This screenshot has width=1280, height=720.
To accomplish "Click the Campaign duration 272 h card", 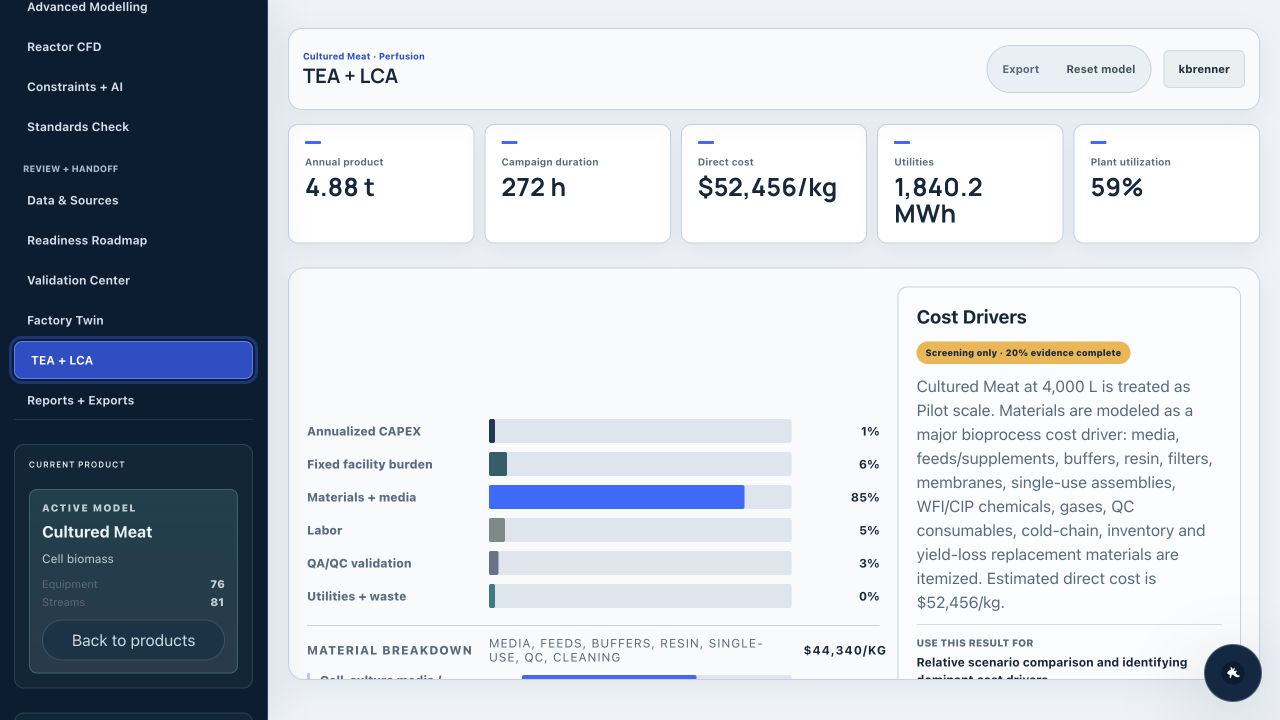I will point(577,183).
